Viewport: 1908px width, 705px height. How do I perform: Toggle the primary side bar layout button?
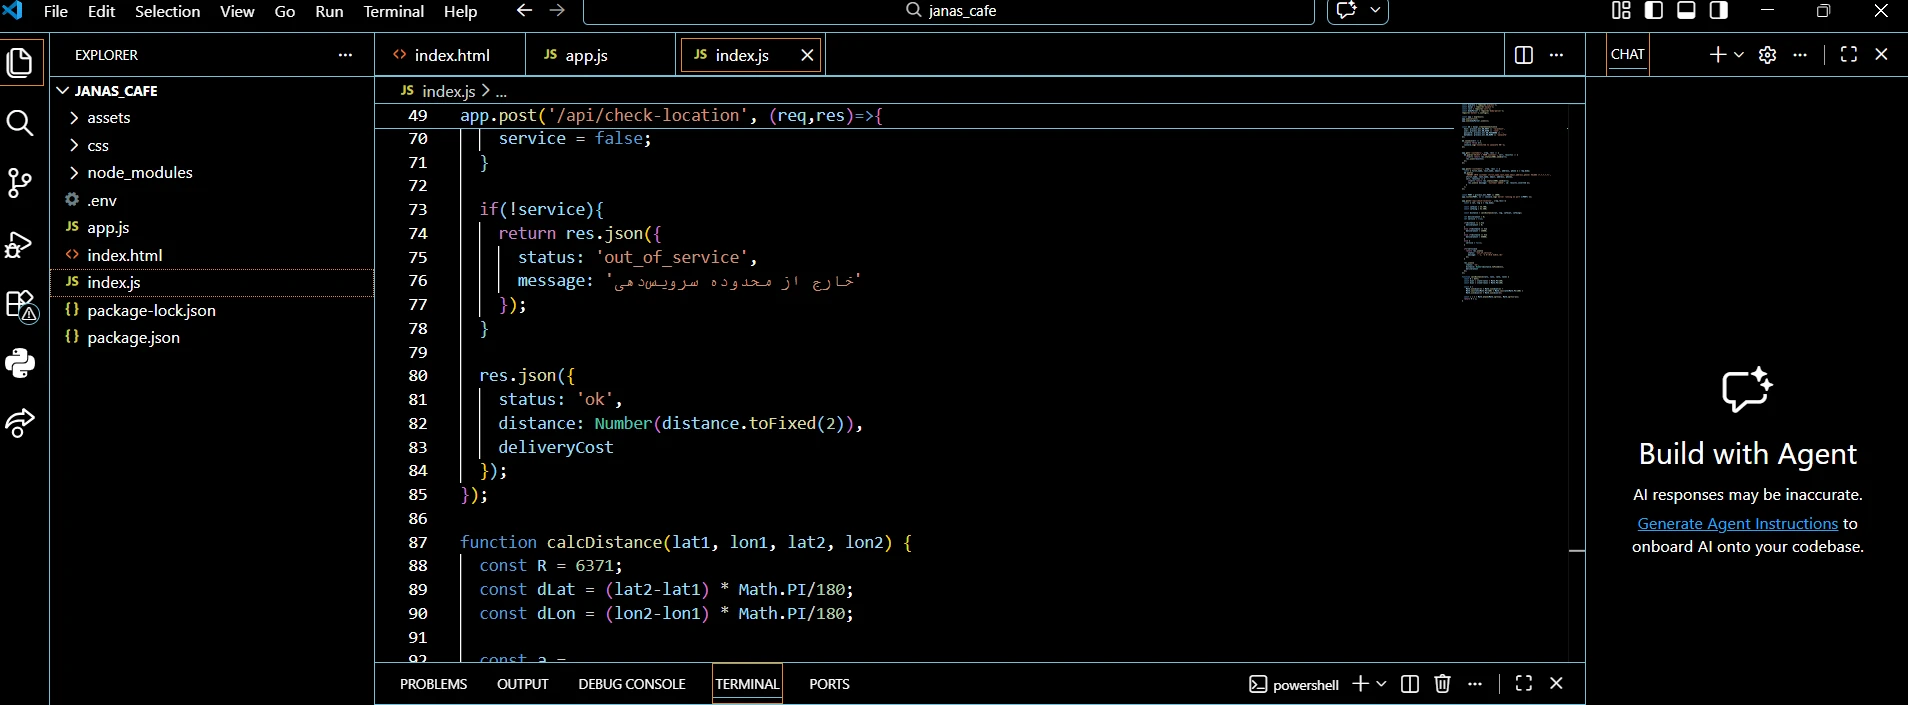tap(1654, 11)
